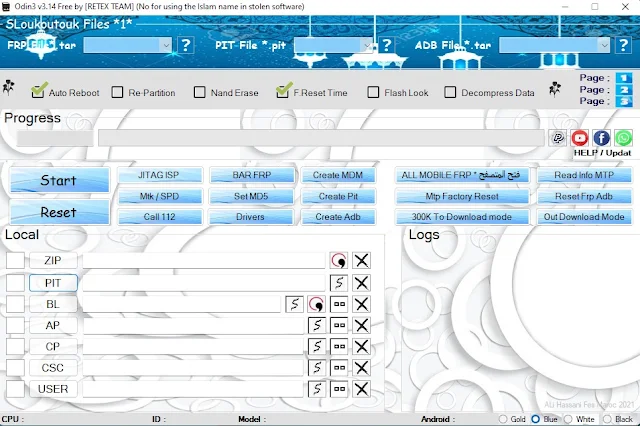Click the double-square icon in CSC row
Image resolution: width=640 pixels, height=426 pixels.
coord(339,368)
